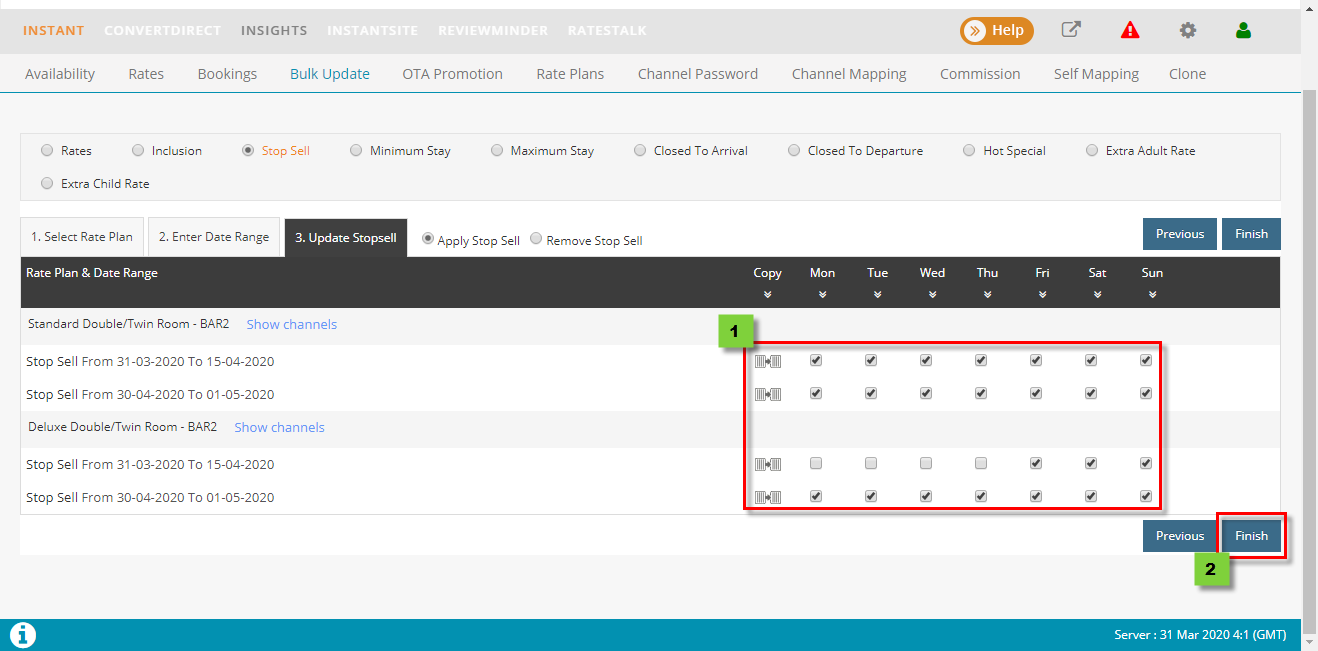This screenshot has height=651, width=1318.
Task: Expand the Copy column double chevron
Action: coord(767,295)
